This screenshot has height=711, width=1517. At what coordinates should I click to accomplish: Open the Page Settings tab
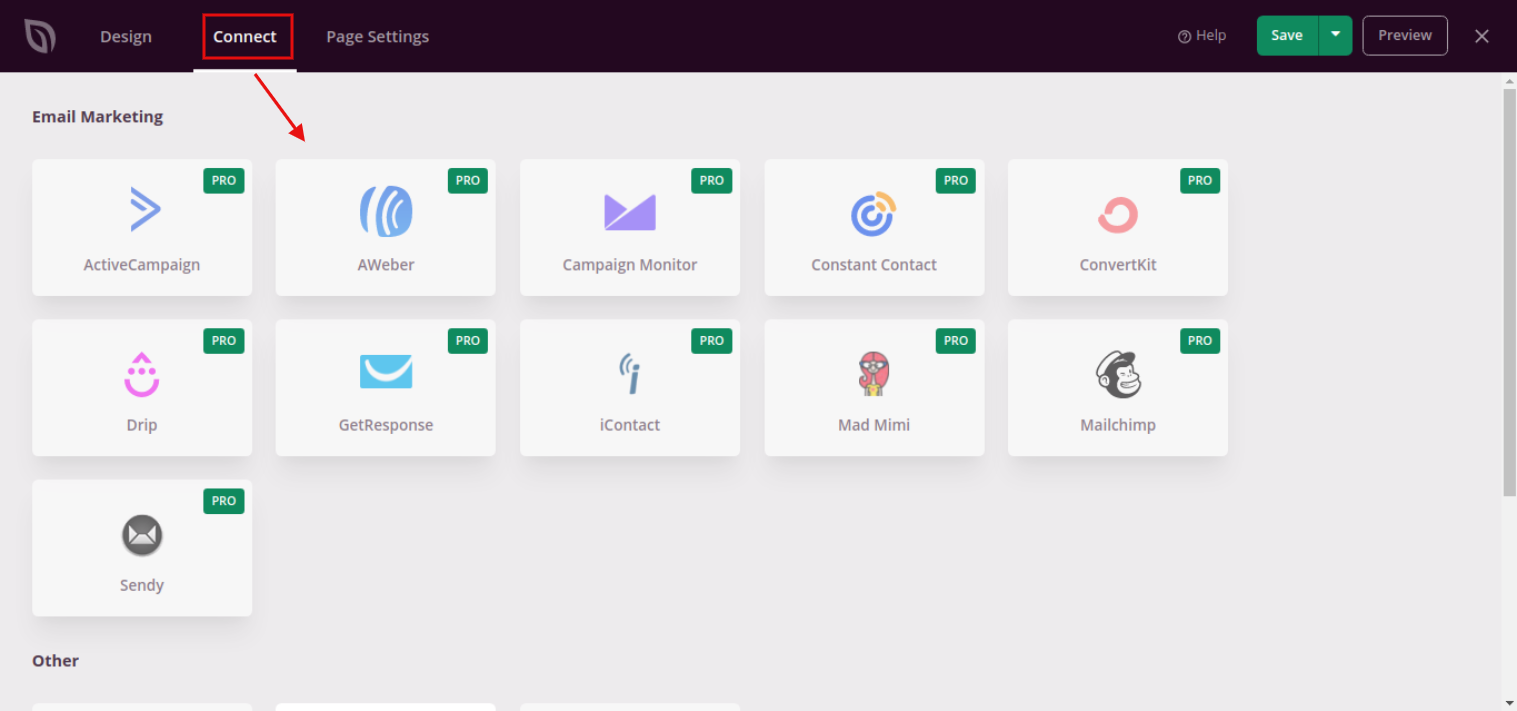377,36
